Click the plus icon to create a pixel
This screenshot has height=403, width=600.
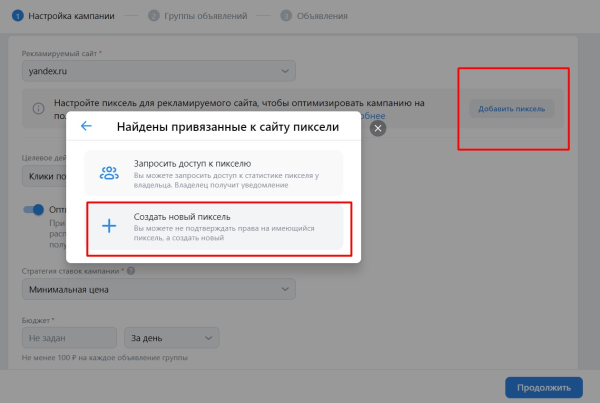pos(109,226)
